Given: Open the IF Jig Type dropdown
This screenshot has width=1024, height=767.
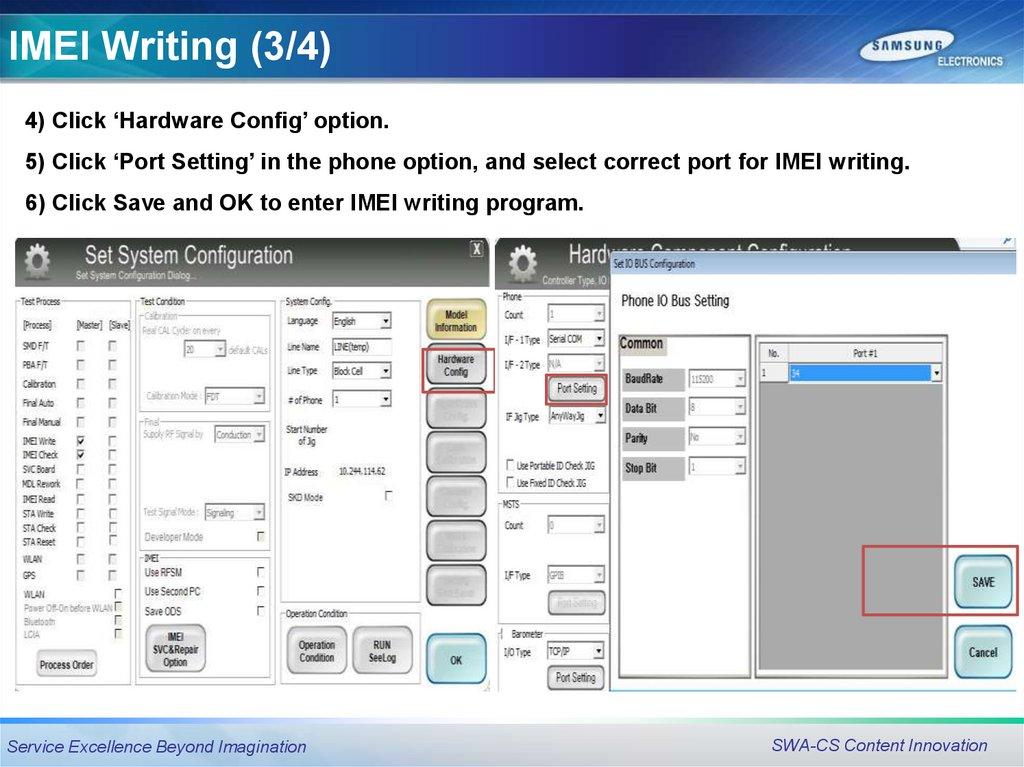Looking at the screenshot, I should [x=600, y=416].
